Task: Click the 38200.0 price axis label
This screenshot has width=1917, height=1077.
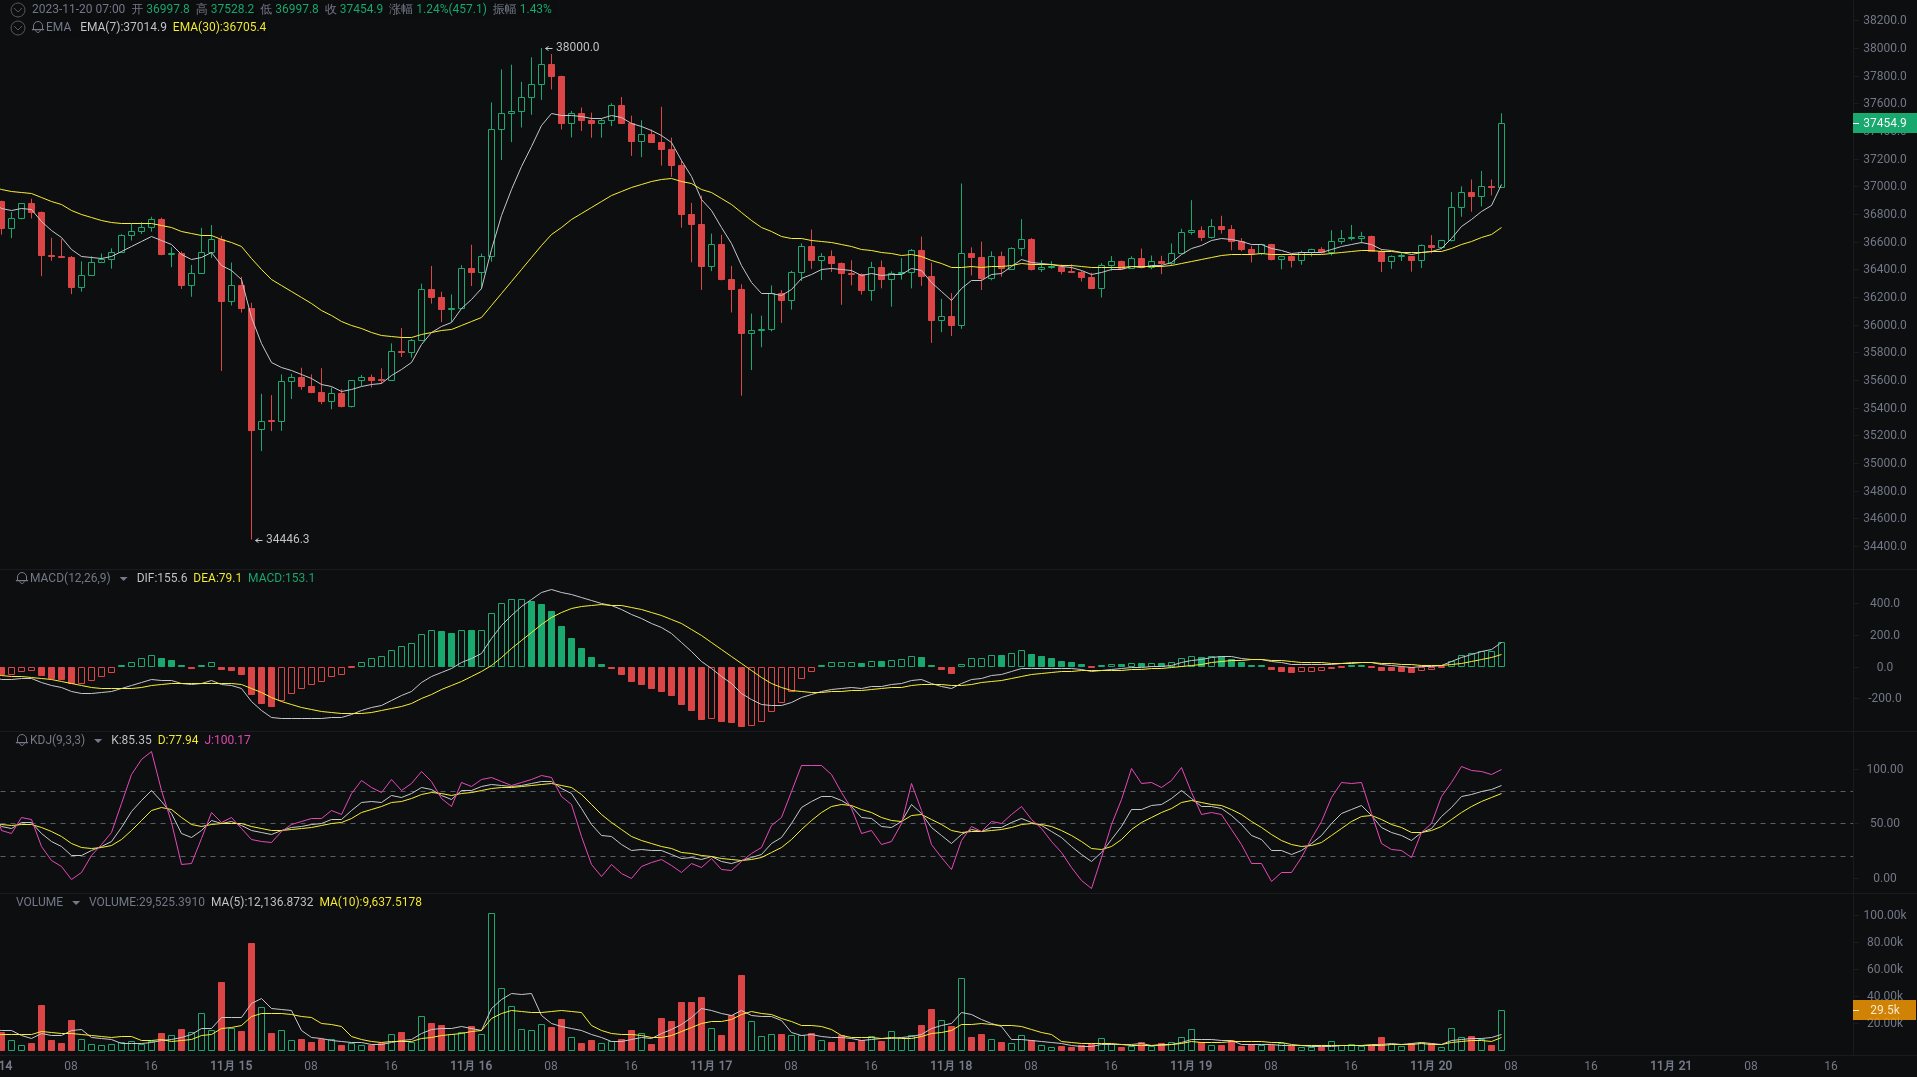Action: pos(1884,20)
